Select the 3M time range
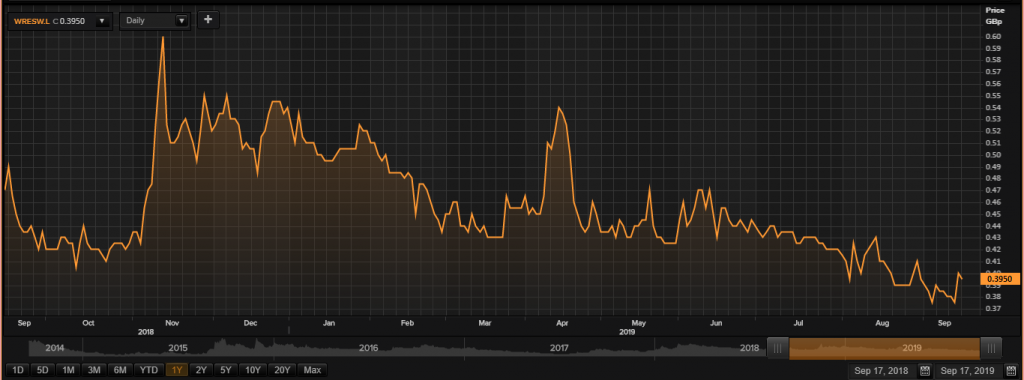 point(93,370)
